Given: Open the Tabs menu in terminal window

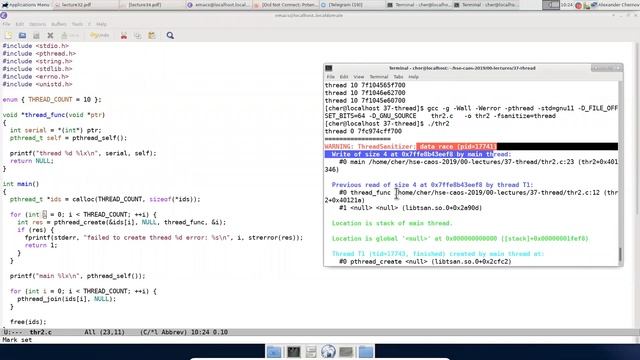Looking at the screenshot, I should [398, 77].
